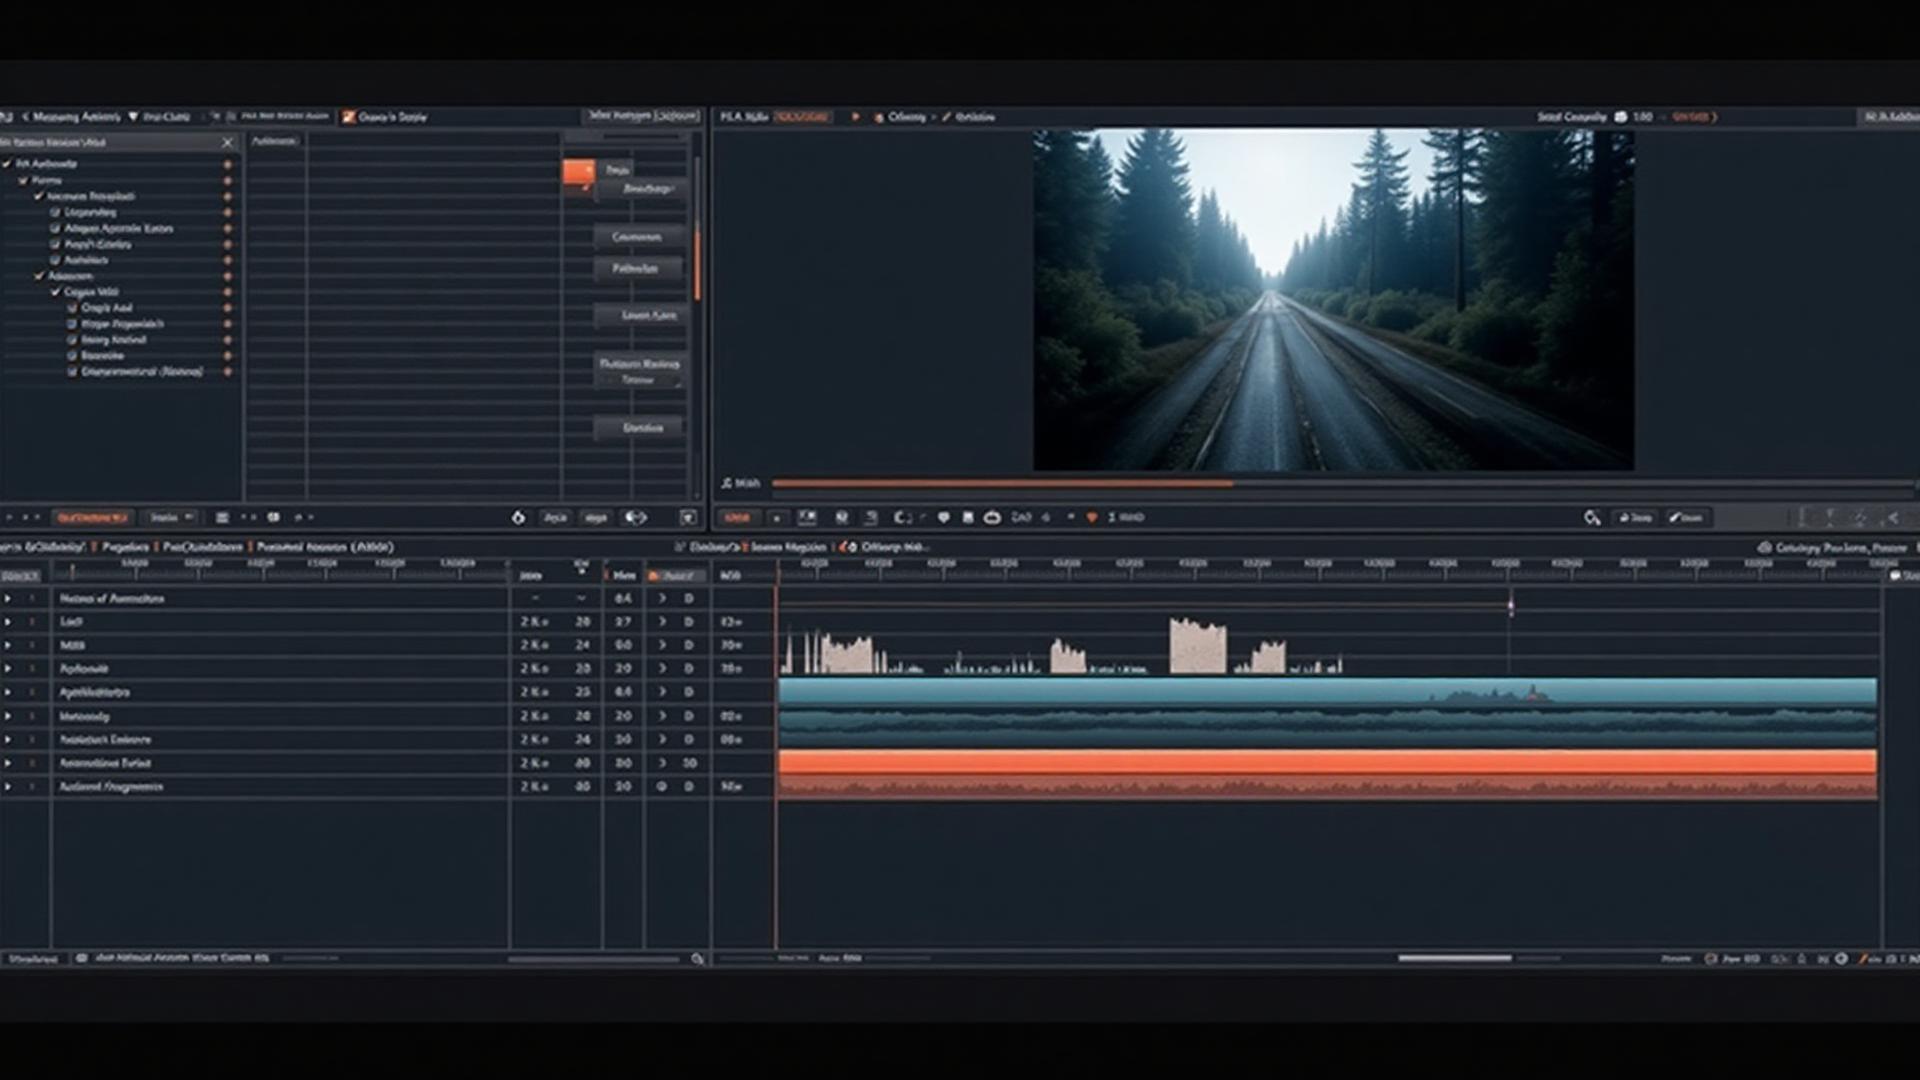Click the speech bubble marker icon under preview
The height and width of the screenshot is (1080, 1920).
[x=943, y=517]
